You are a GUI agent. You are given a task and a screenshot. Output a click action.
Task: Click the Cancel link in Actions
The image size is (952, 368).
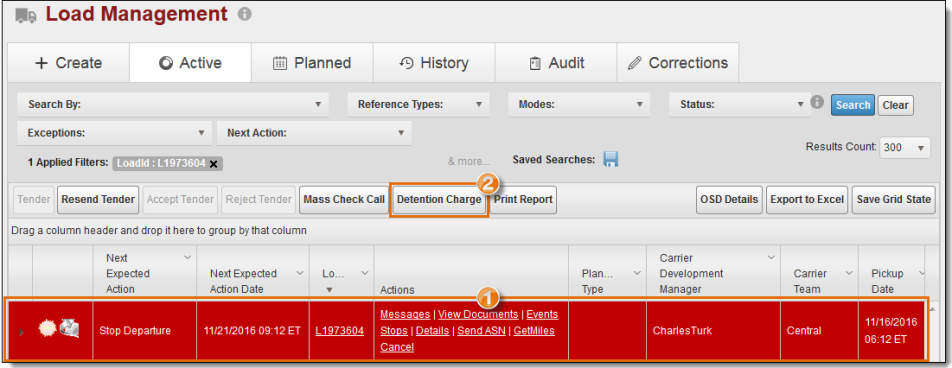397,347
